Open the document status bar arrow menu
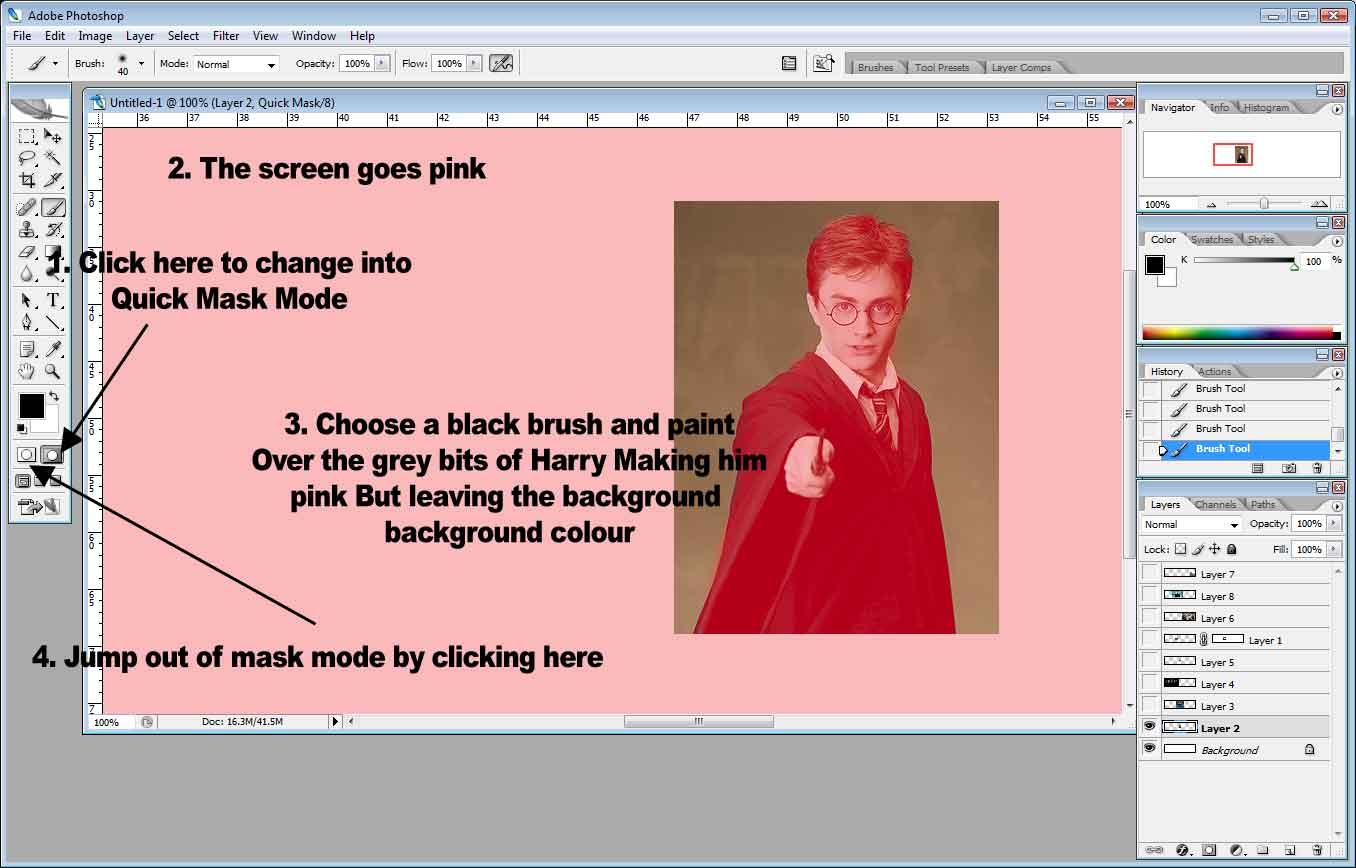1356x868 pixels. pos(336,721)
